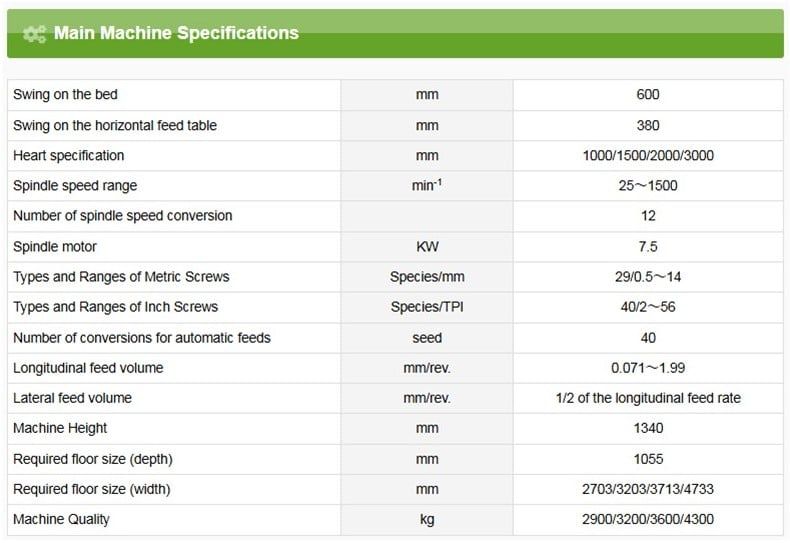Click 1/2 of the longitudinal feed rate
790x543 pixels.
(x=647, y=398)
